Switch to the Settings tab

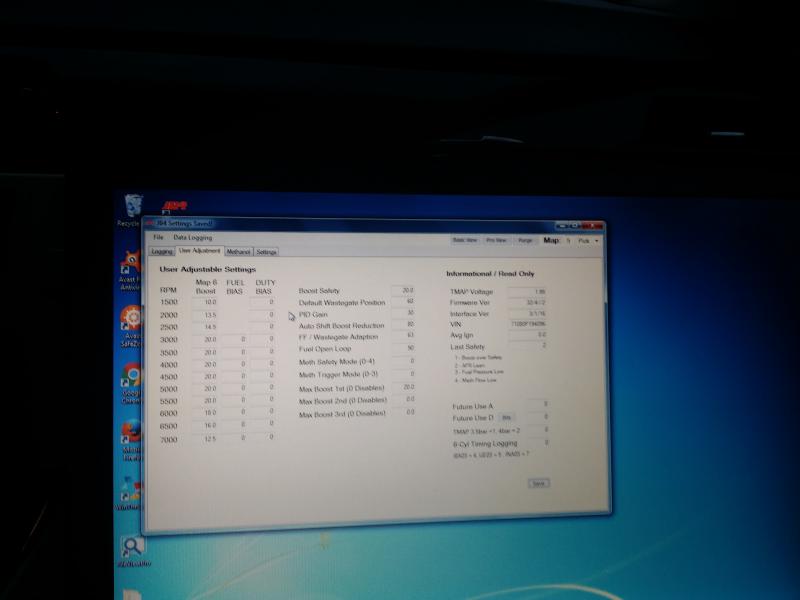[x=266, y=252]
